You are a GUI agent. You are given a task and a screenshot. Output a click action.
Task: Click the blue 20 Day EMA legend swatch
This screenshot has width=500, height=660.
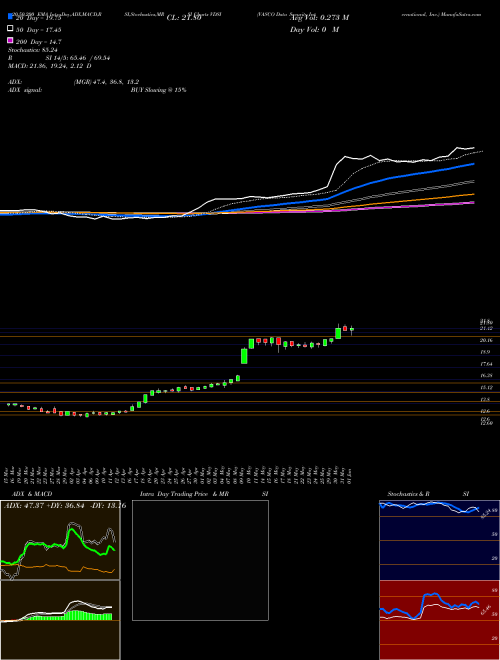point(10,17)
